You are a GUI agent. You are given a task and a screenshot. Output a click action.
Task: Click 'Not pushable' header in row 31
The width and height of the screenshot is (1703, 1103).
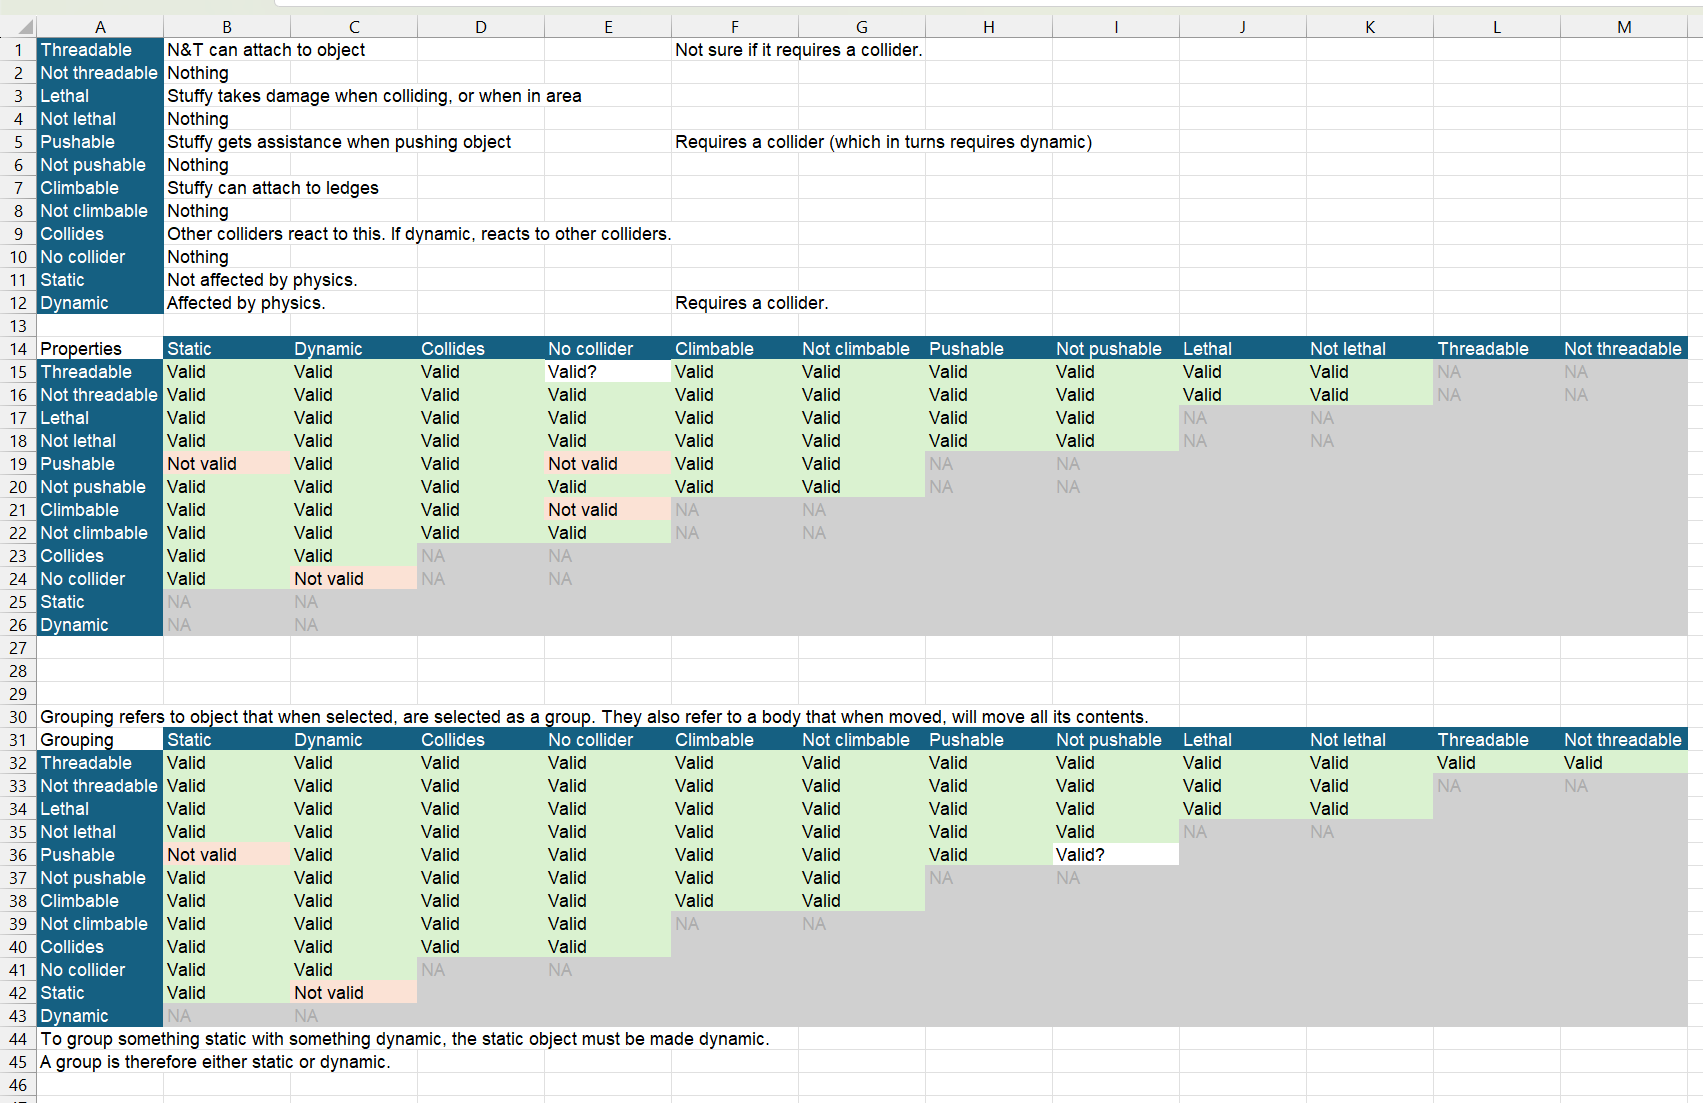click(x=1116, y=740)
